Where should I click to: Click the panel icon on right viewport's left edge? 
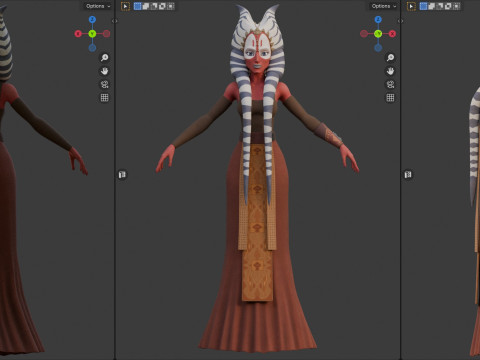click(x=408, y=175)
